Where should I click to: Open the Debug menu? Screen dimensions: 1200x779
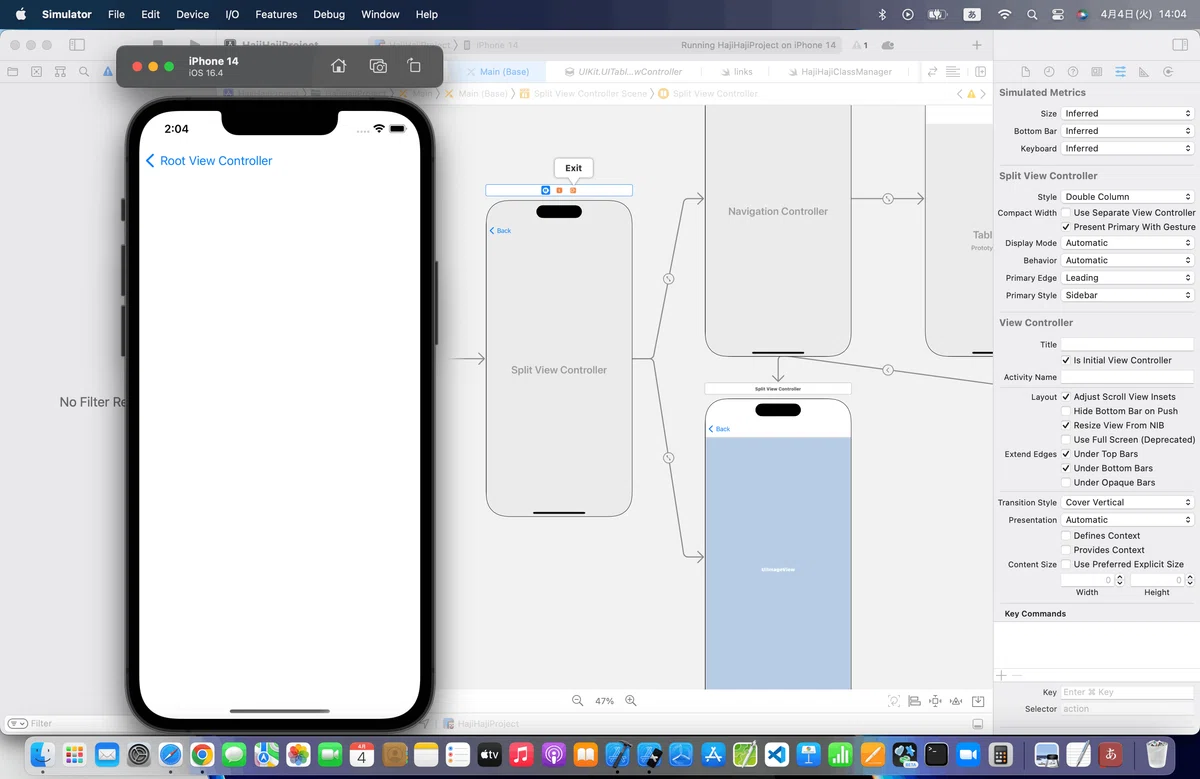(329, 14)
